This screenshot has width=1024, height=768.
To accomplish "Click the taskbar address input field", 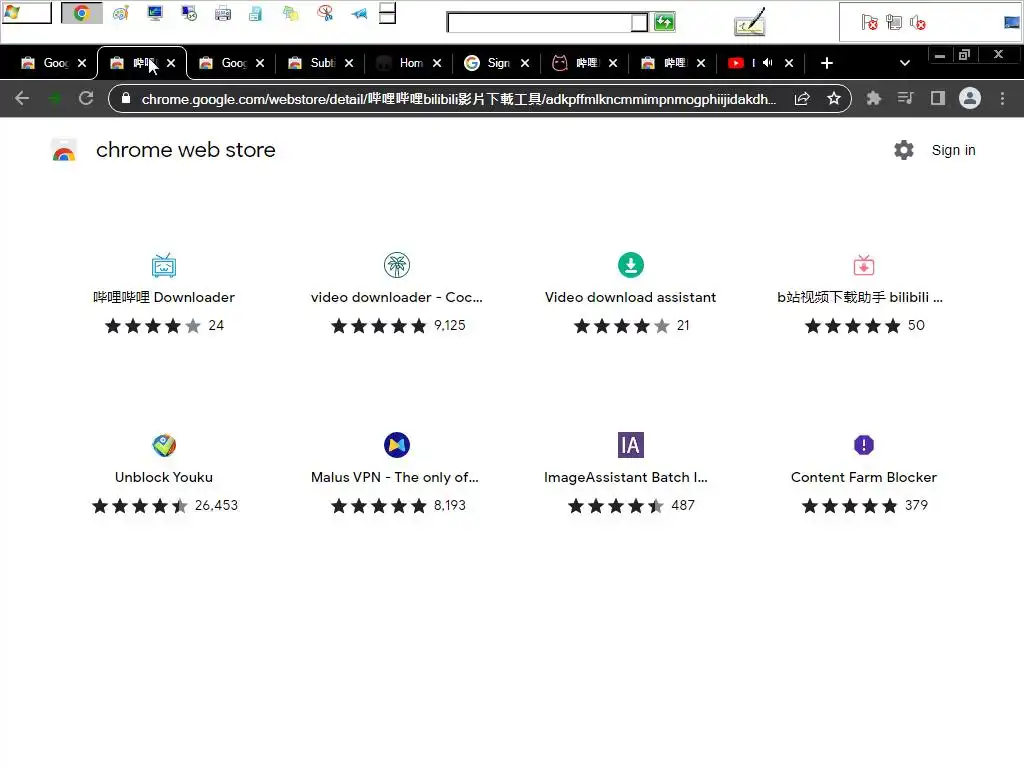I will (539, 23).
